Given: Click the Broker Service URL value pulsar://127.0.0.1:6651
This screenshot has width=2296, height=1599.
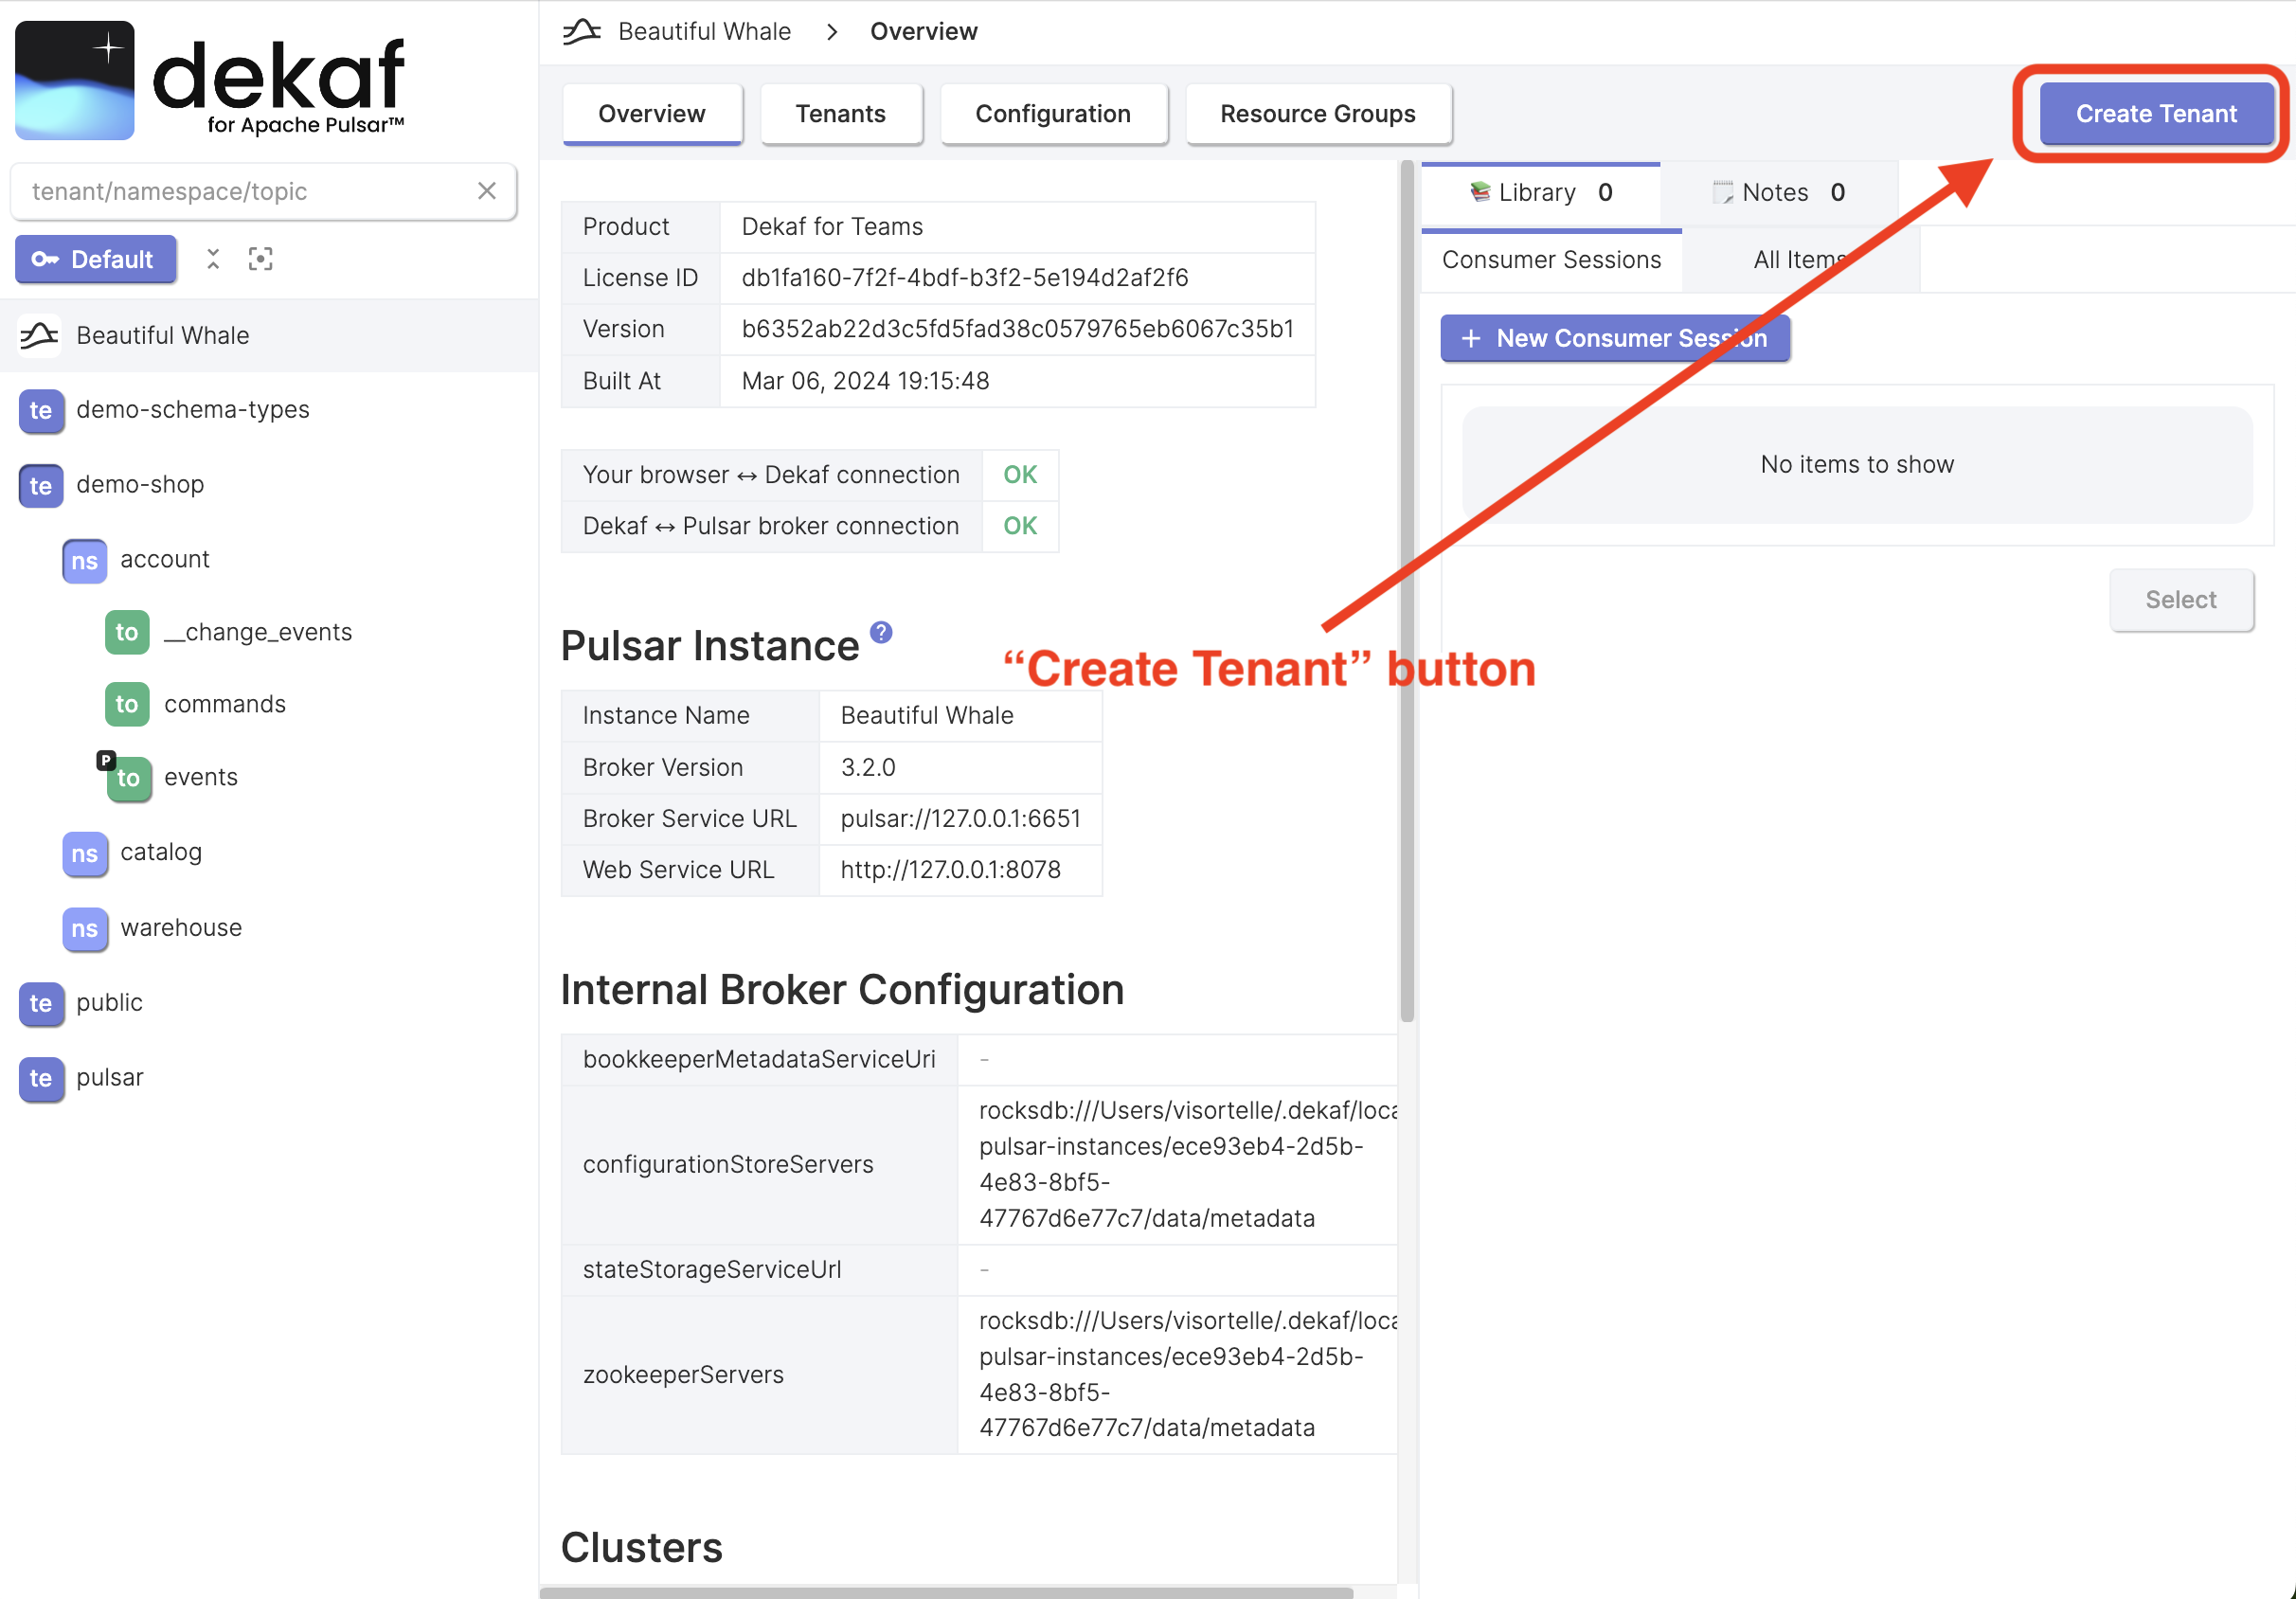Looking at the screenshot, I should [x=960, y=819].
